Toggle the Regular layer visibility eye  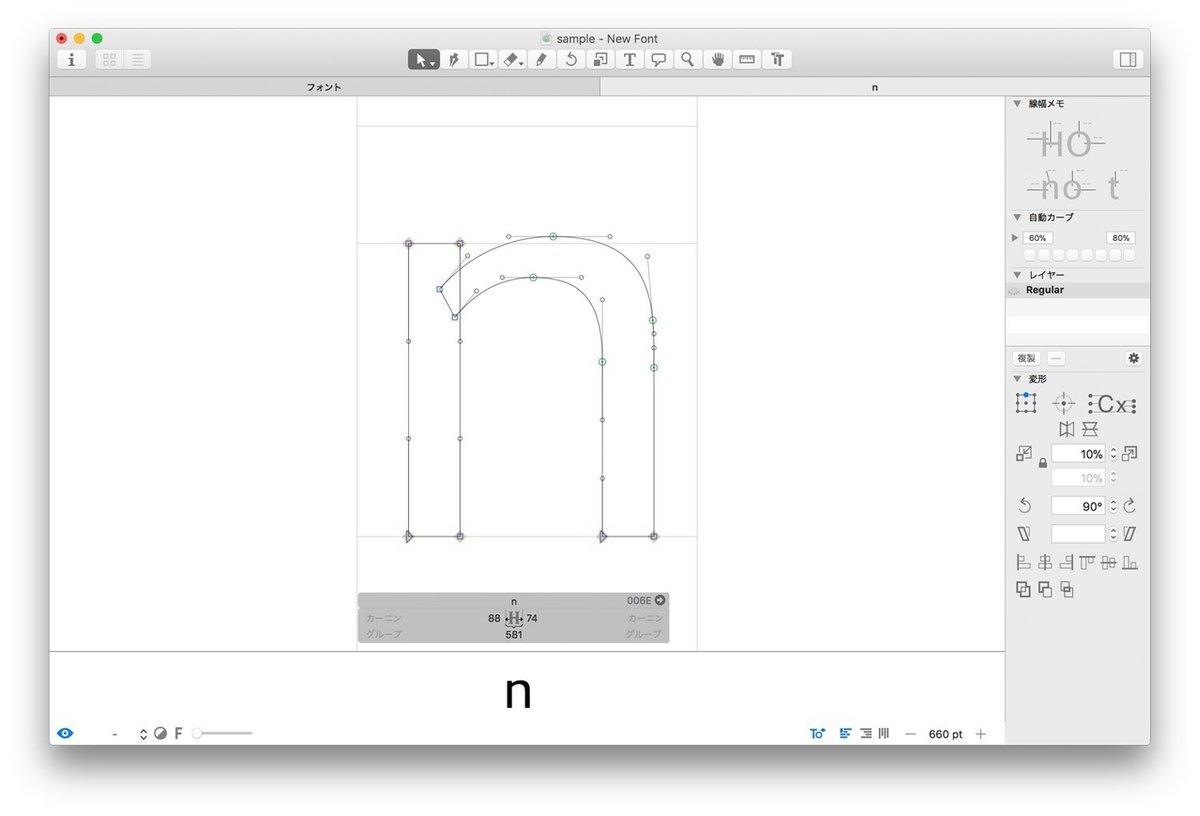[1015, 290]
